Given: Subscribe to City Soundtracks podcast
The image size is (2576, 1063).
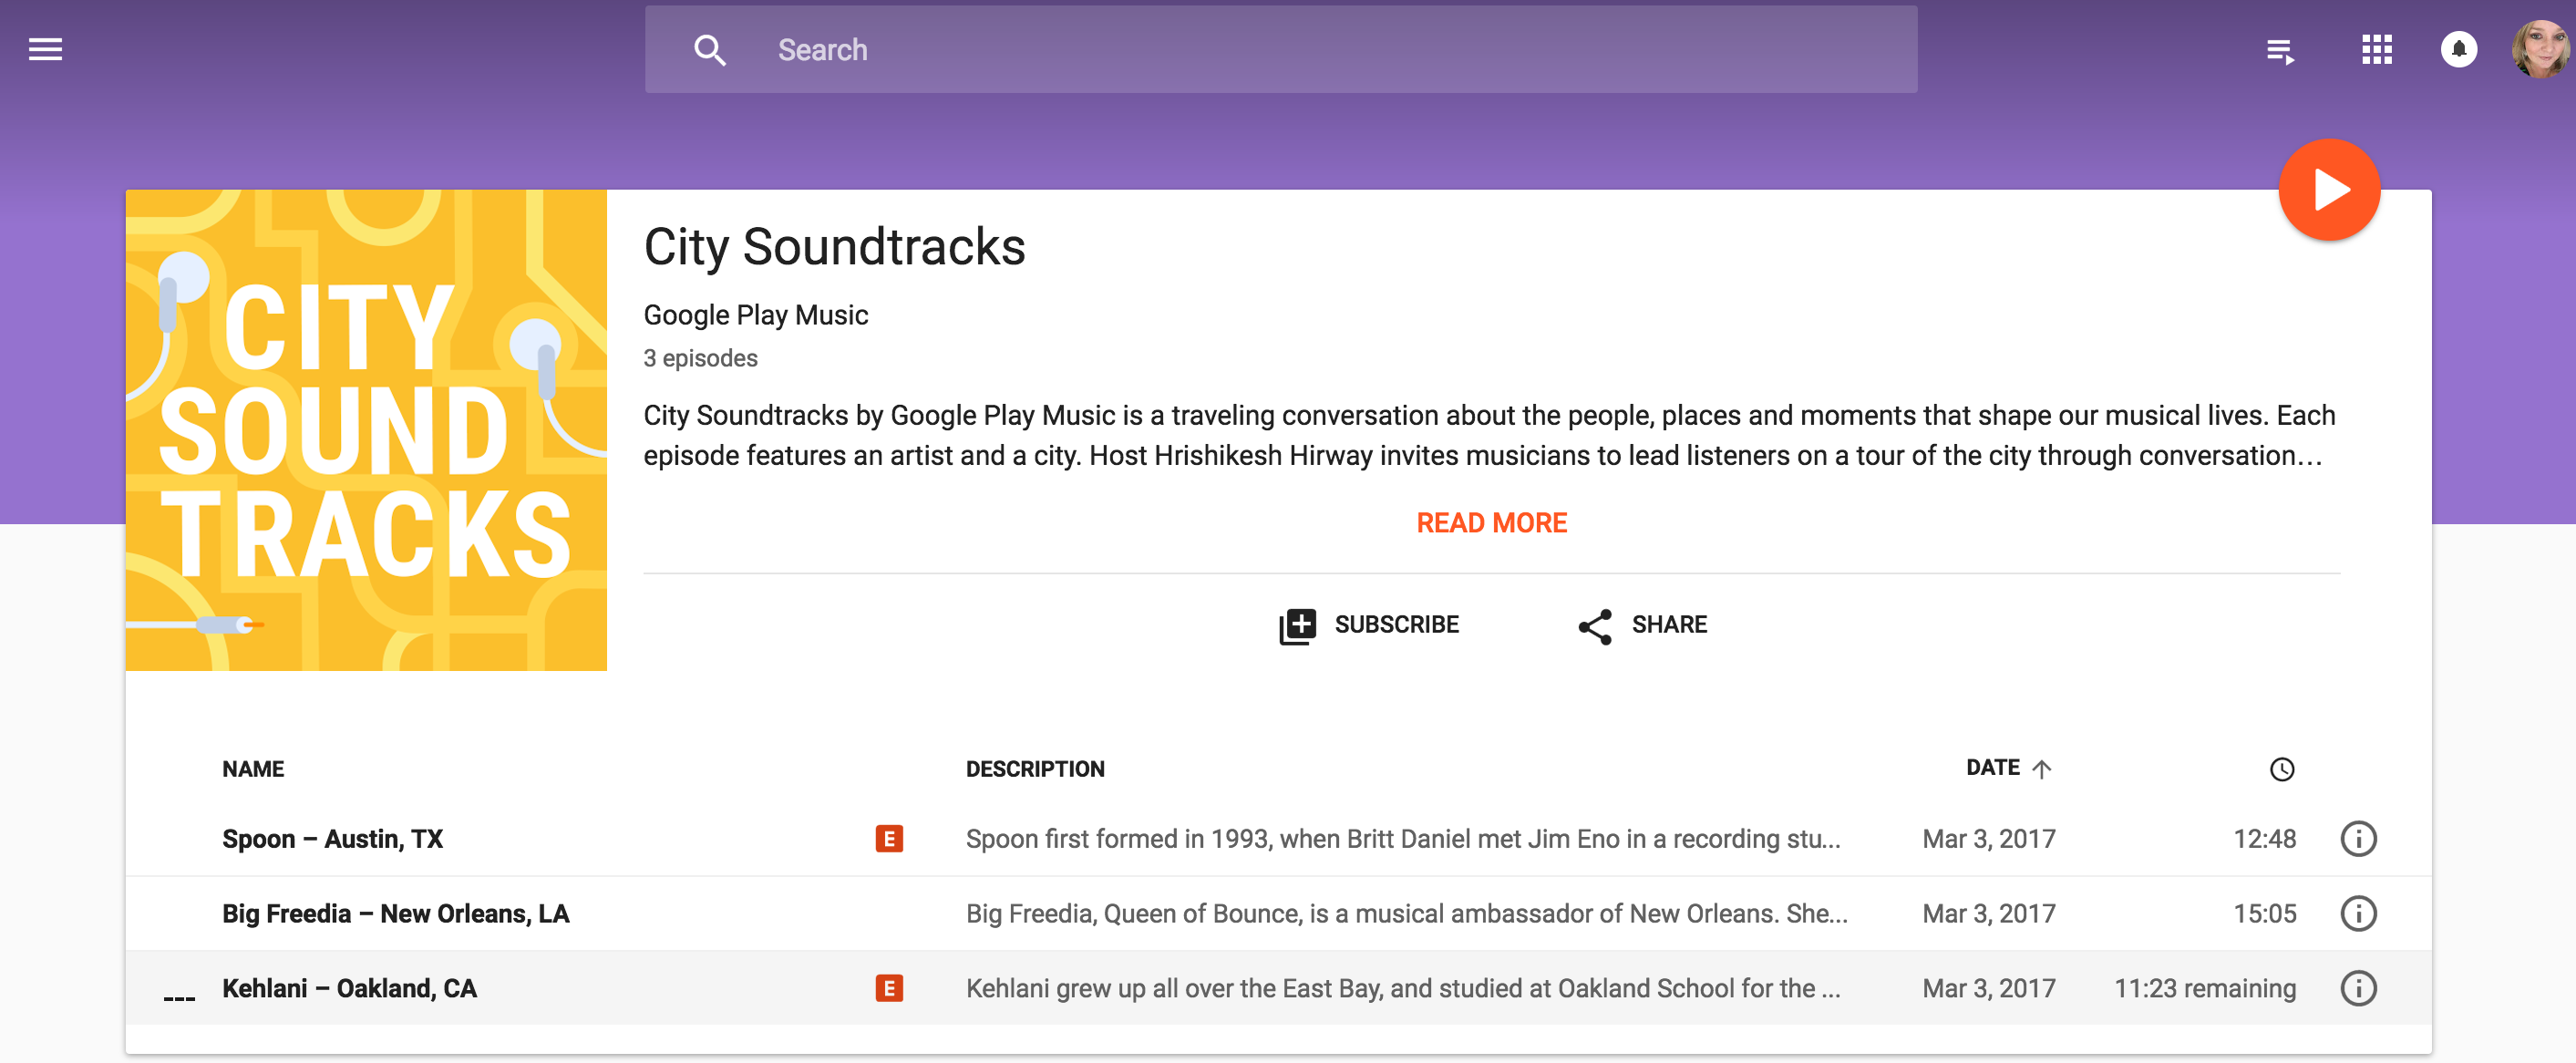Looking at the screenshot, I should (x=1369, y=625).
